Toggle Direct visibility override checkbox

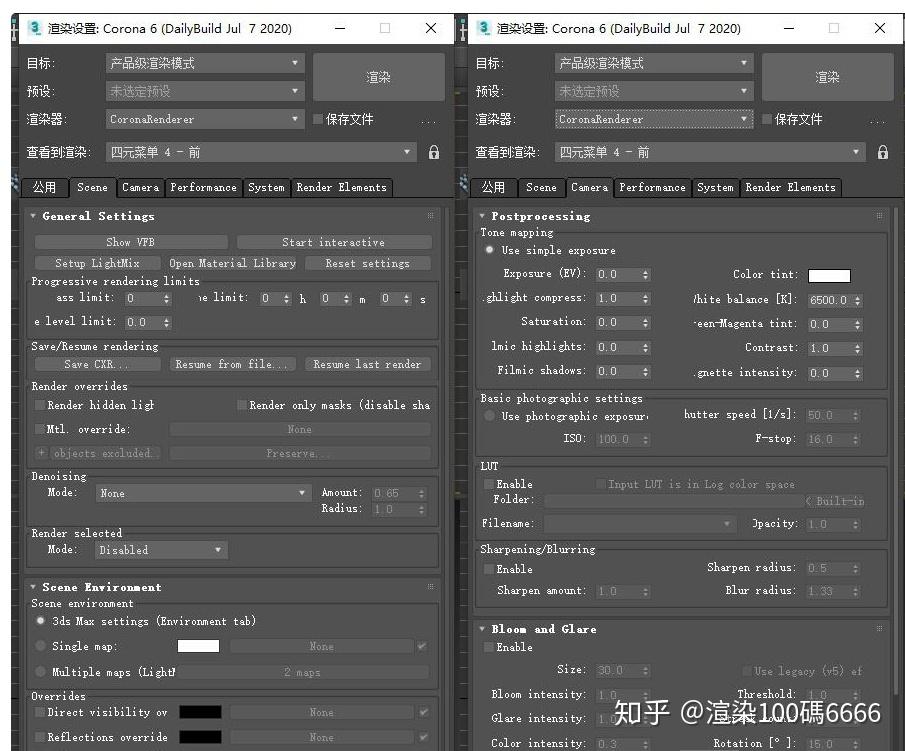(40, 712)
